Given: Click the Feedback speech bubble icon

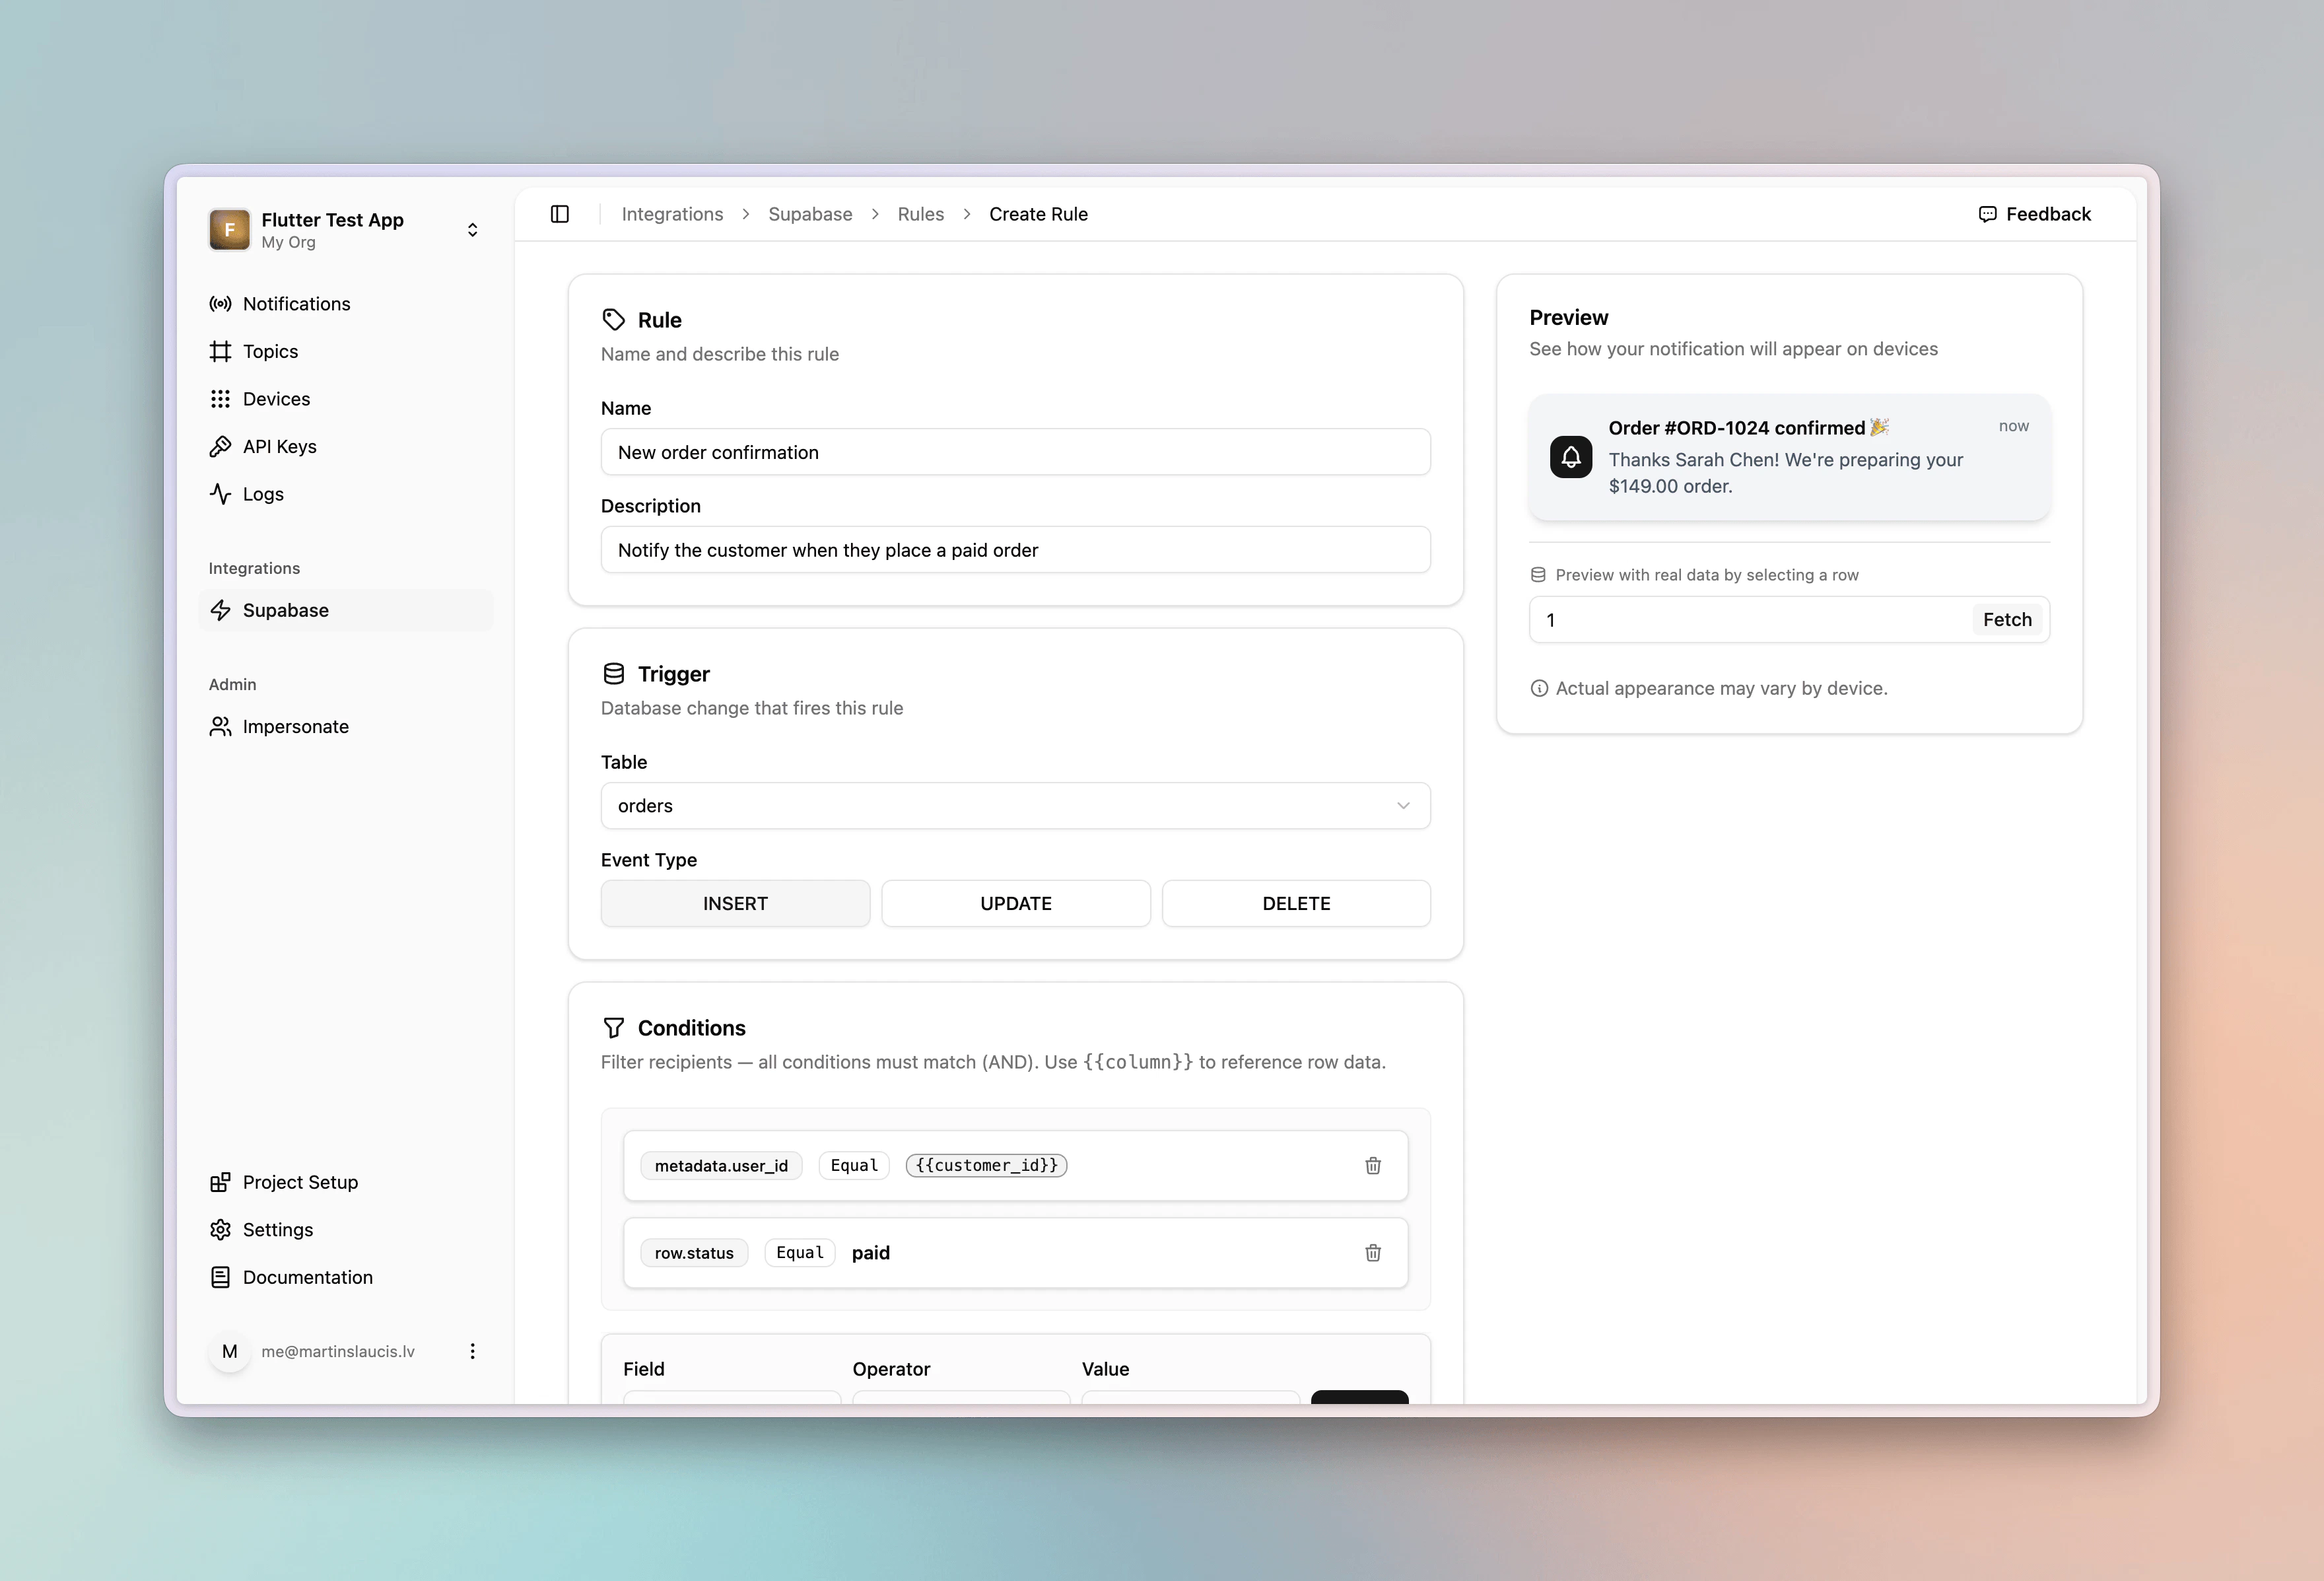Looking at the screenshot, I should coord(1987,214).
